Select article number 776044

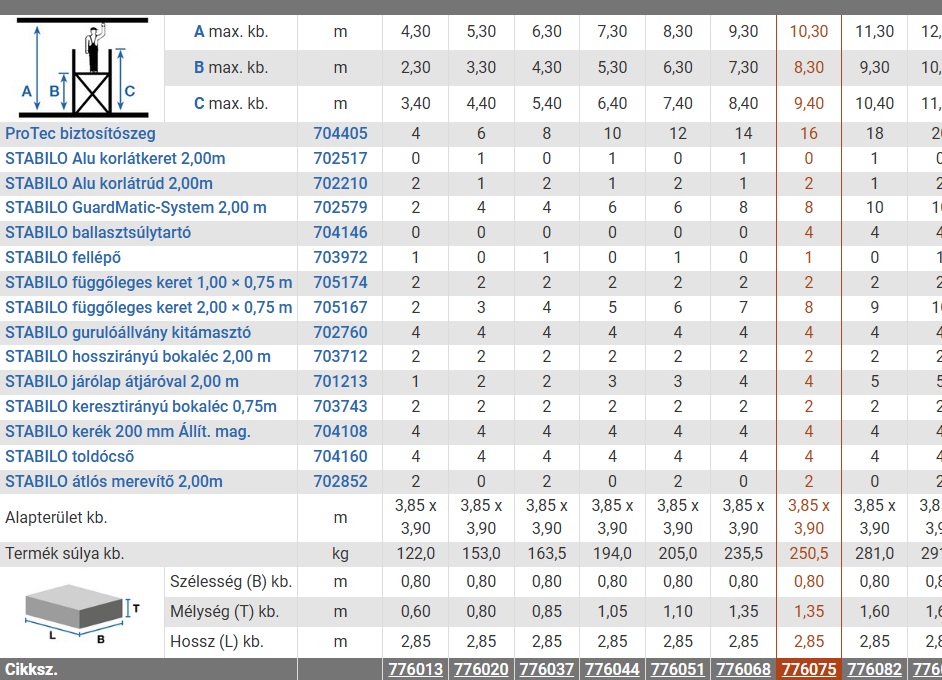pos(612,669)
